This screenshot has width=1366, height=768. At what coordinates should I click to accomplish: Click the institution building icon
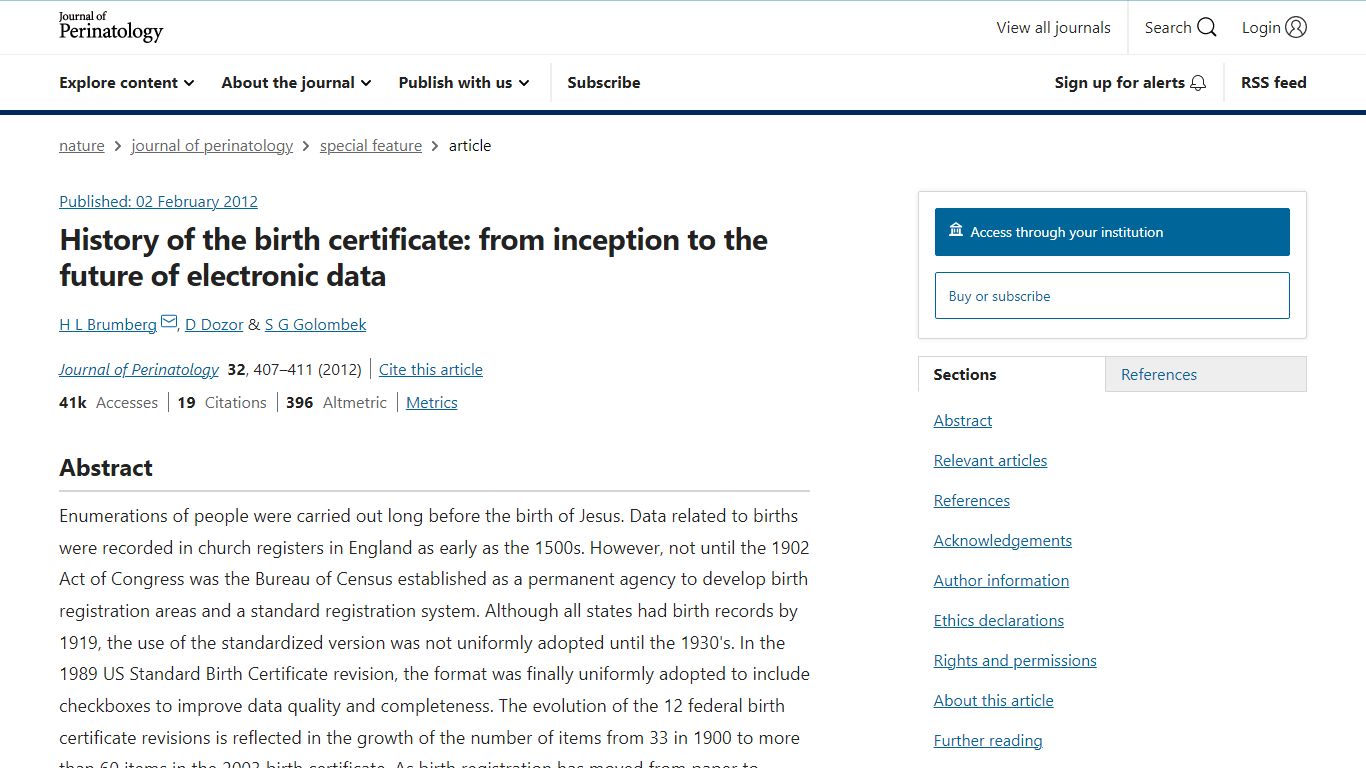point(956,231)
